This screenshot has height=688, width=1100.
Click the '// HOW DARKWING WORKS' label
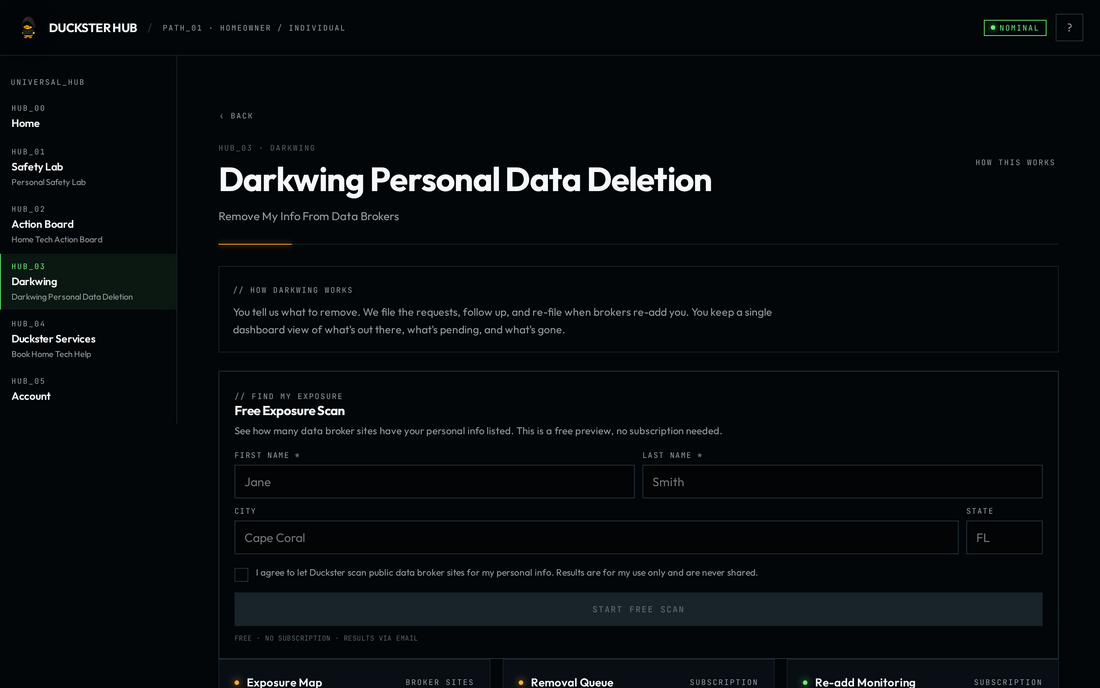pos(293,290)
